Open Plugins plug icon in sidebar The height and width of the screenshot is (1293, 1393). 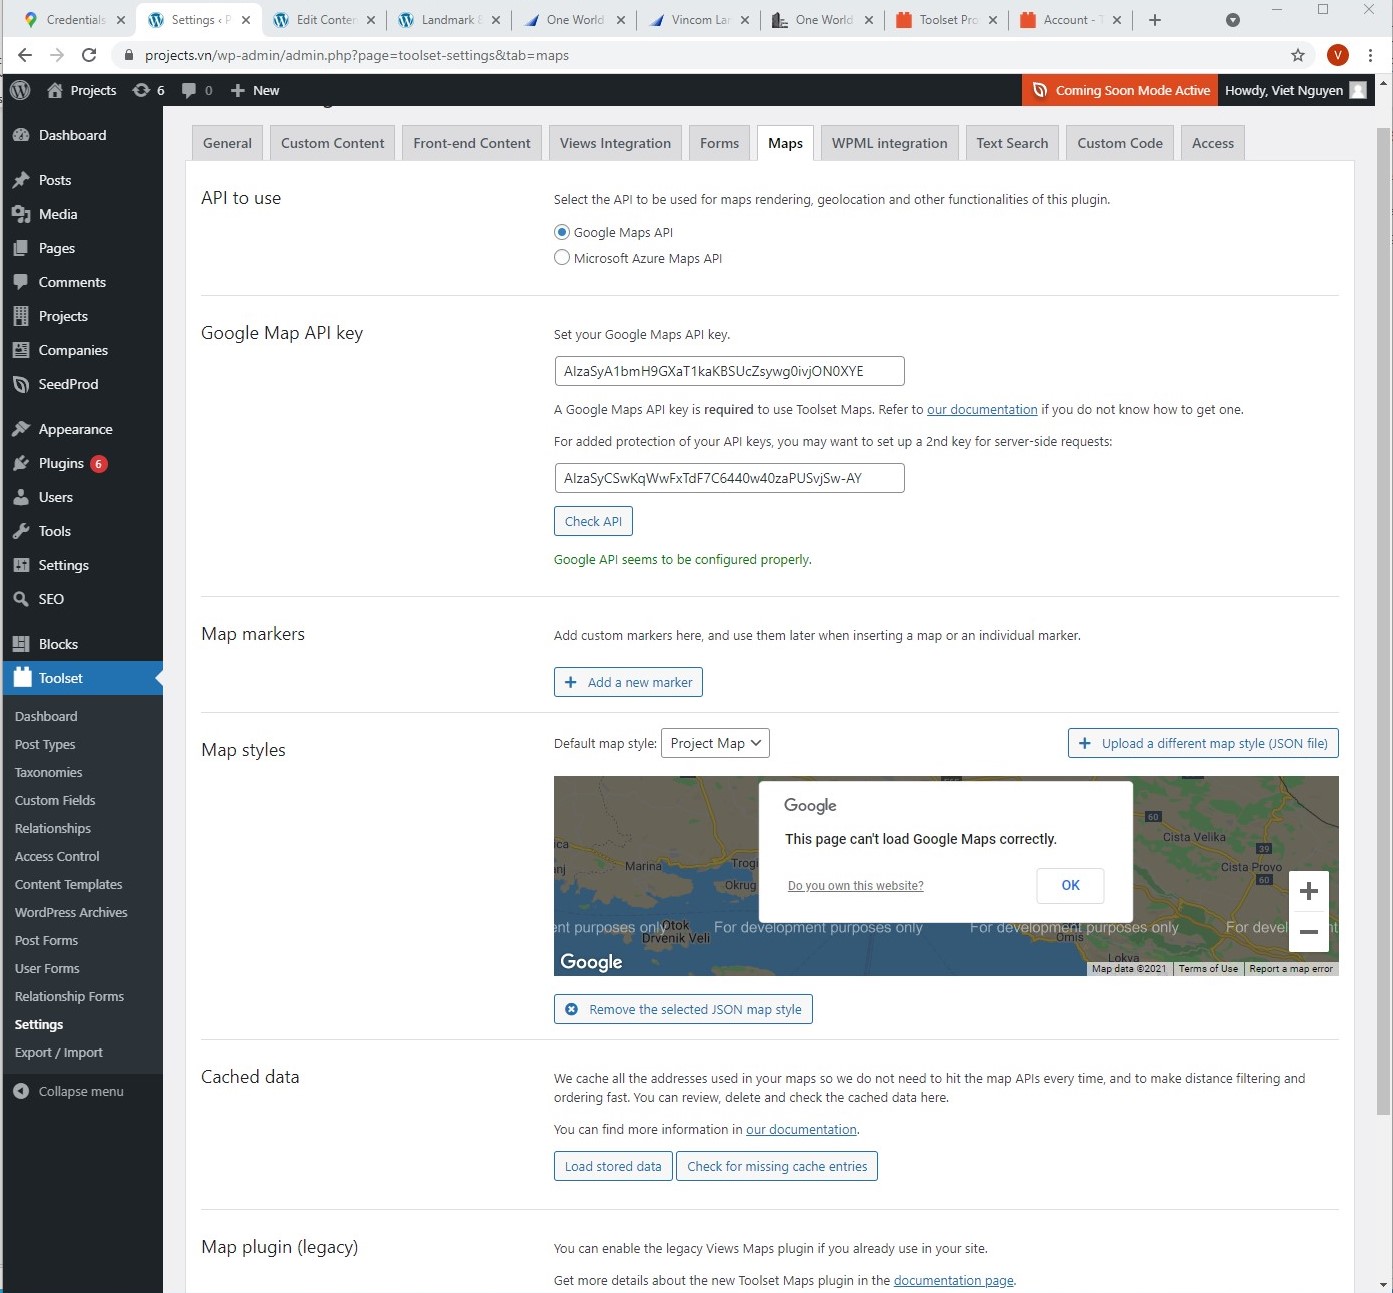pos(21,463)
